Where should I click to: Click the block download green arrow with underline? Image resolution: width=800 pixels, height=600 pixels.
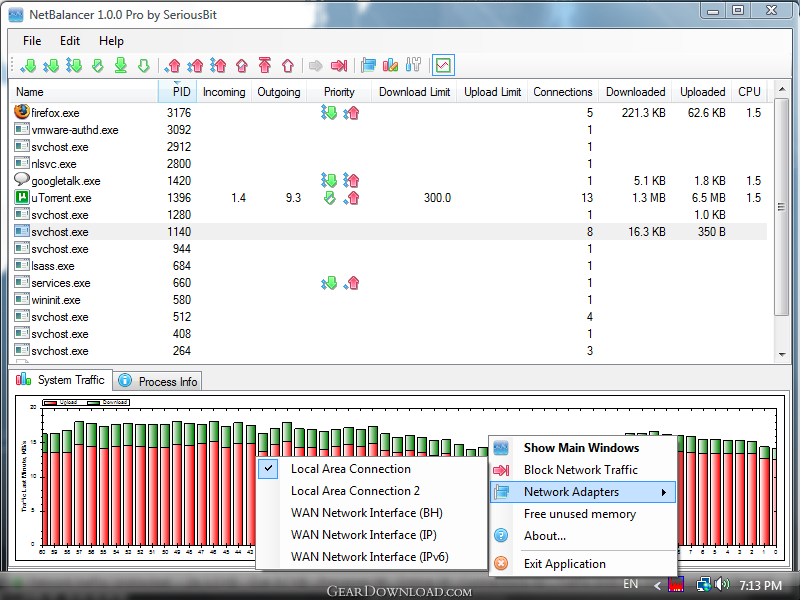click(x=120, y=65)
